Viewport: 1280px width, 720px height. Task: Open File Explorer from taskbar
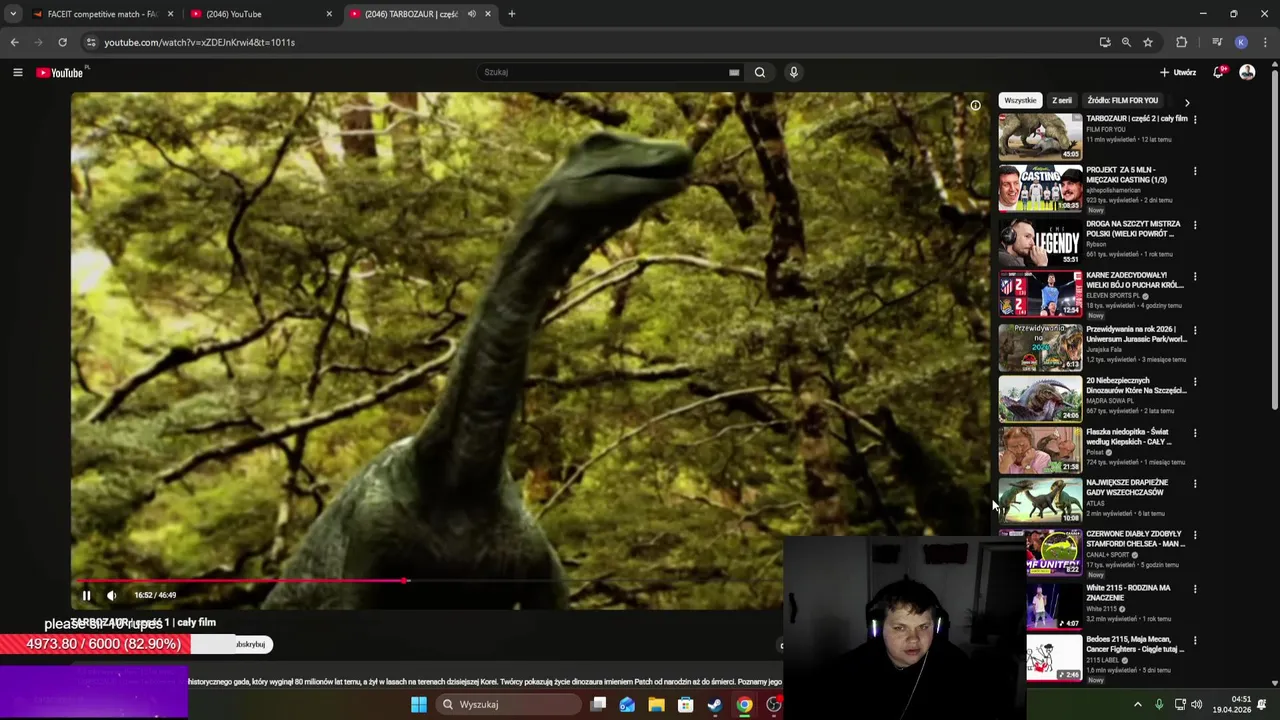tap(656, 704)
